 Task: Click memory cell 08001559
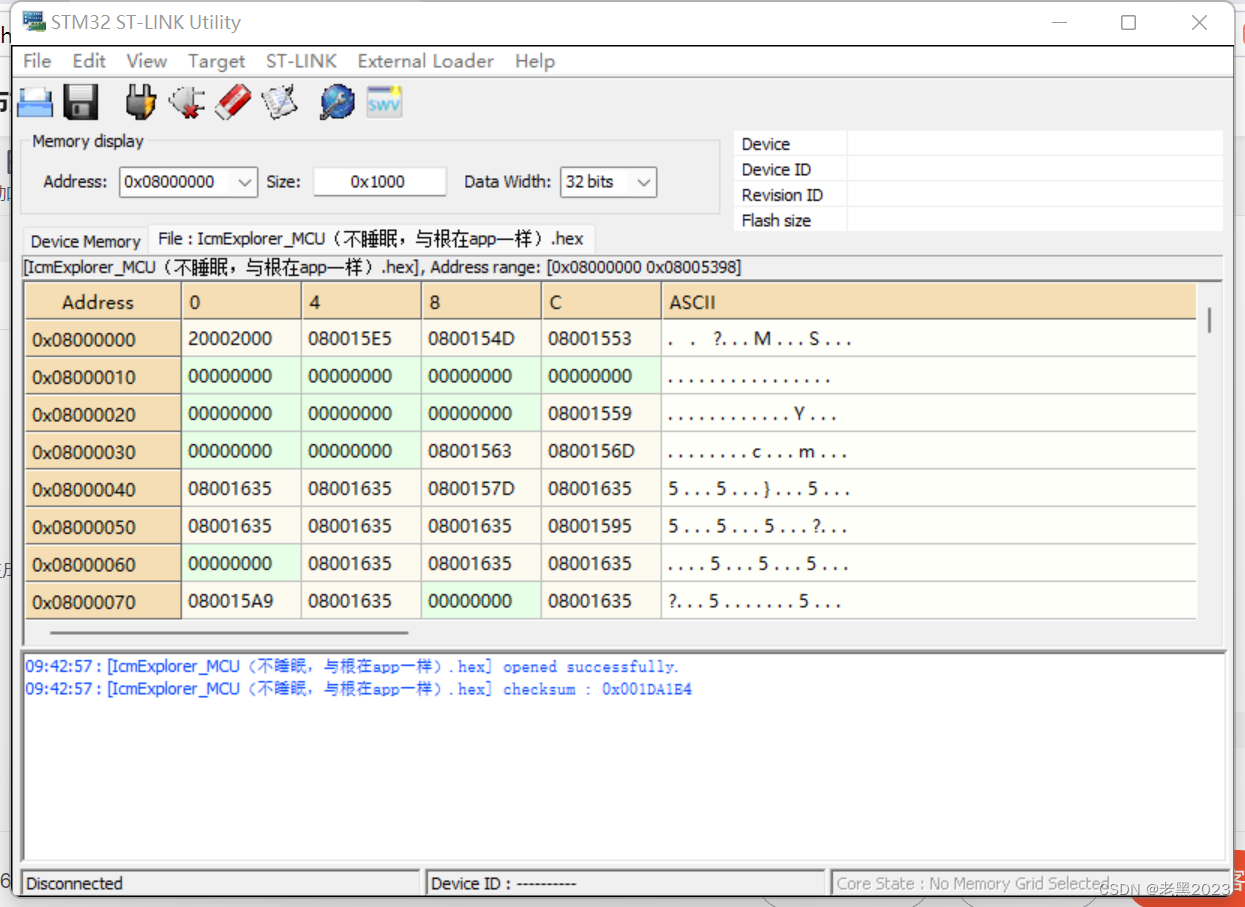click(601, 413)
